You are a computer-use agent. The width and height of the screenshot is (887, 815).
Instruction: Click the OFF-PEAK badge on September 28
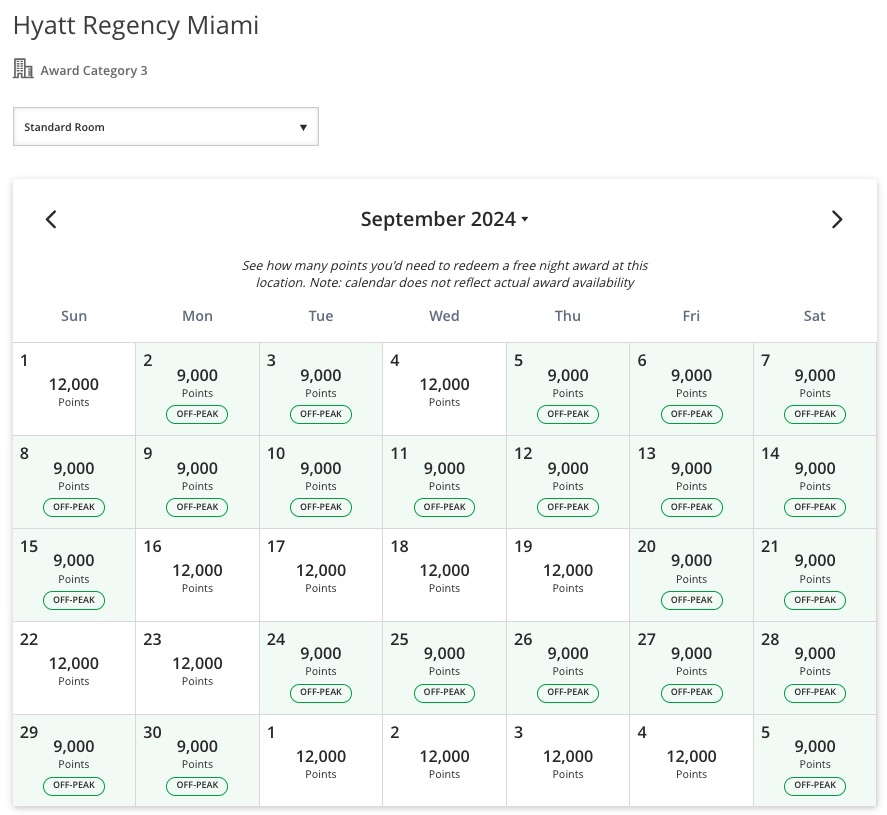click(814, 693)
